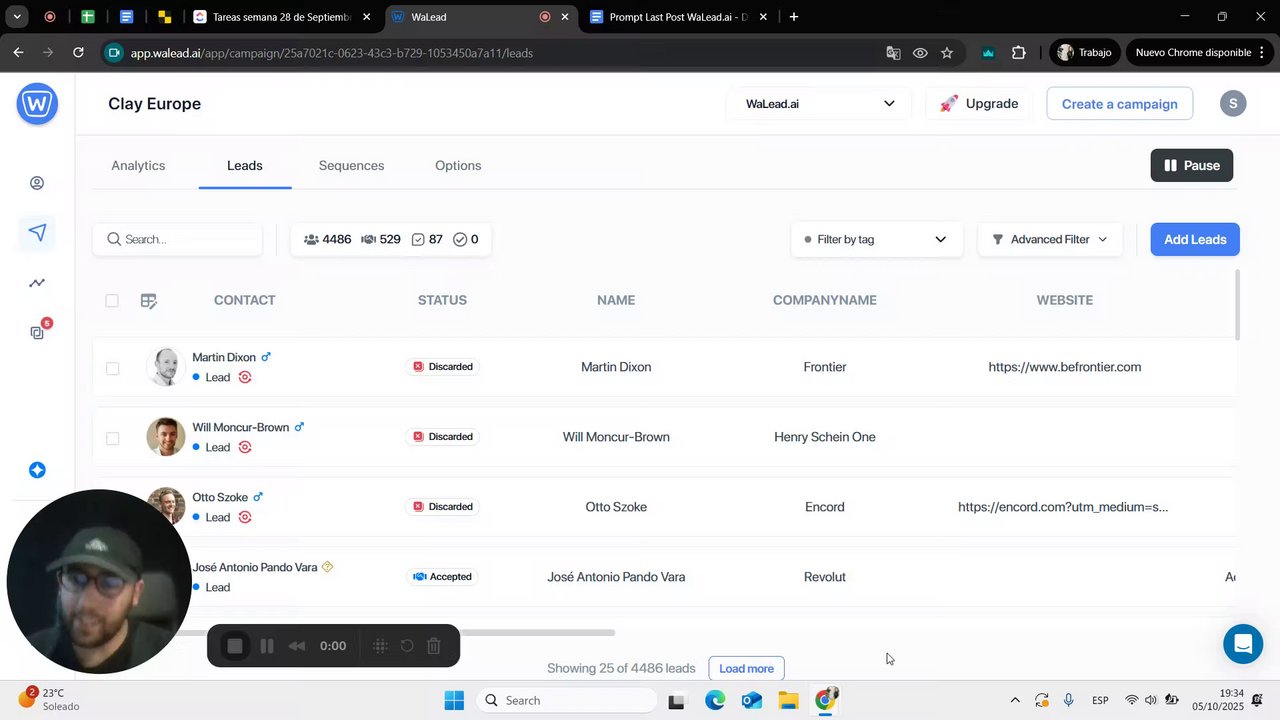Click Otto Szoke's Discarded status
Viewport: 1280px width, 720px height.
[x=442, y=507]
